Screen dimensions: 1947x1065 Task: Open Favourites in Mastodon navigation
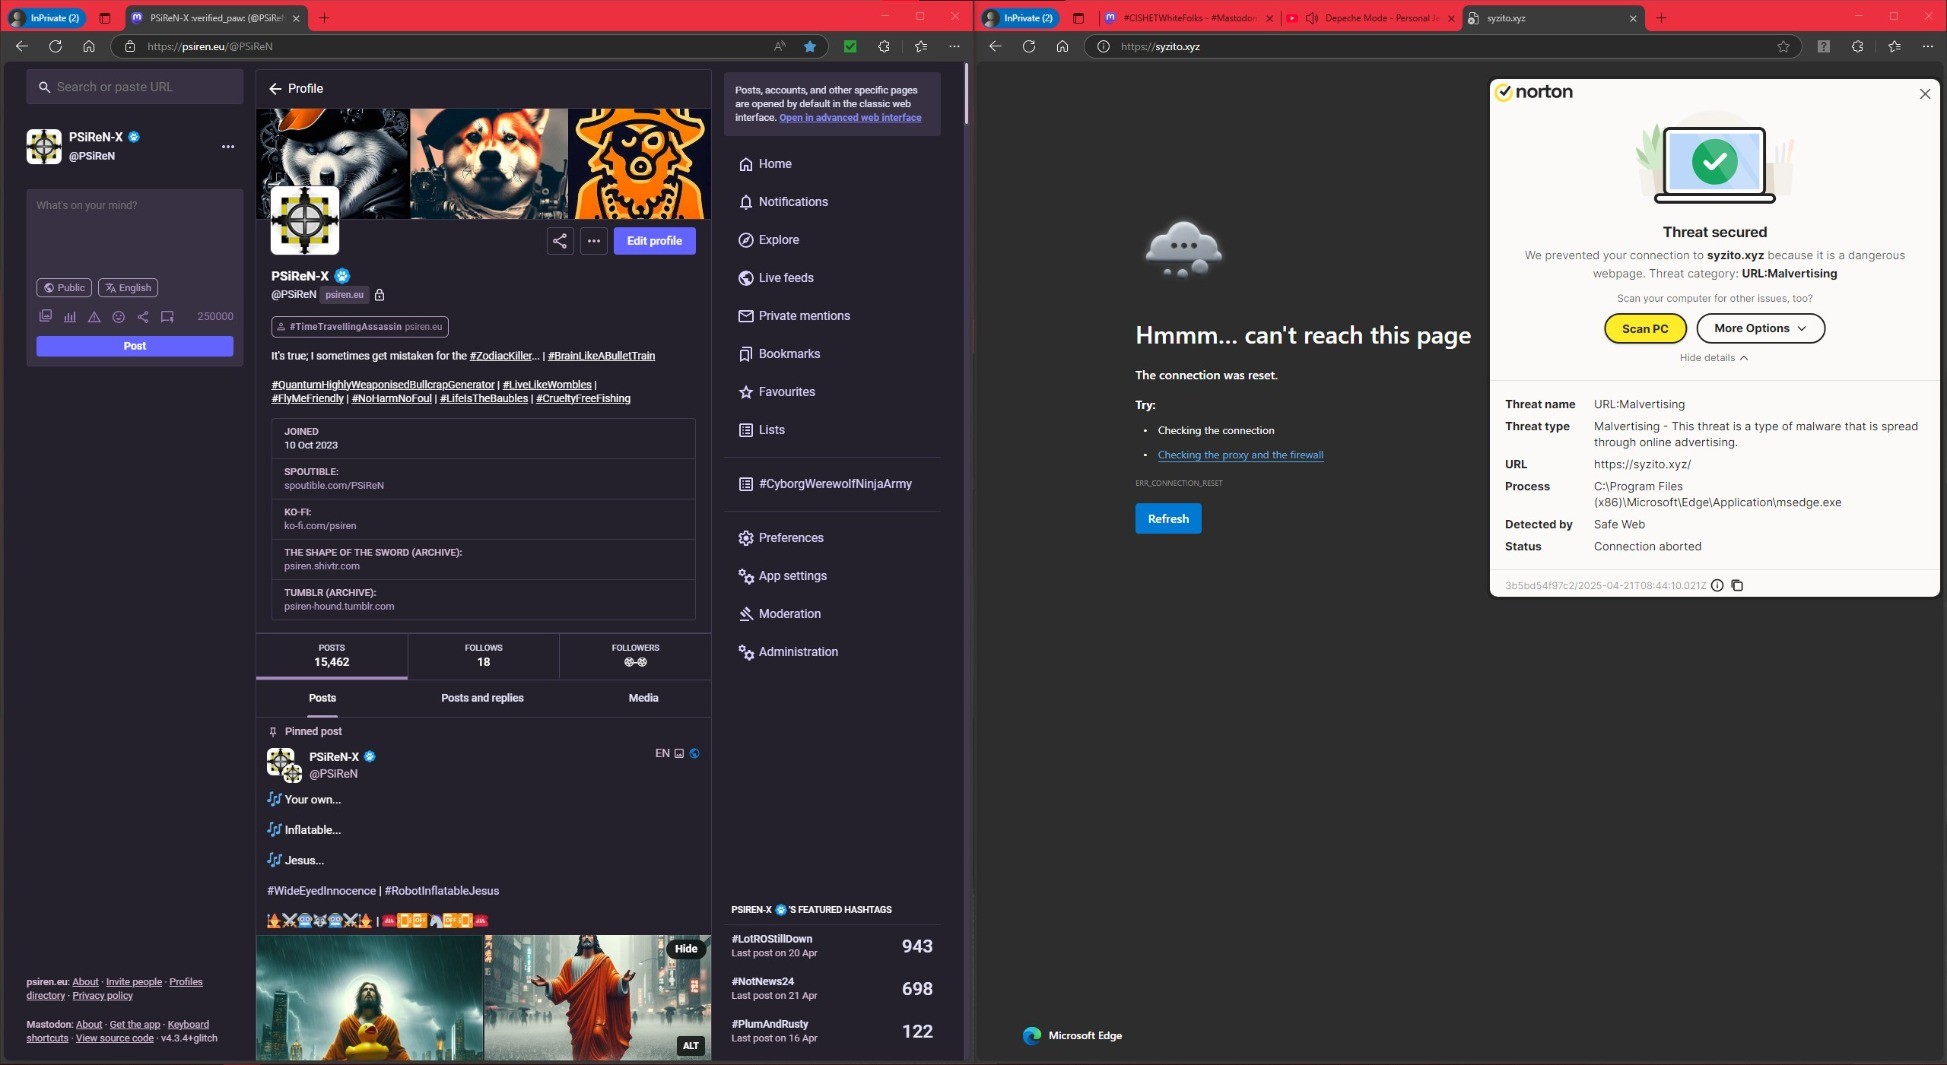776,392
